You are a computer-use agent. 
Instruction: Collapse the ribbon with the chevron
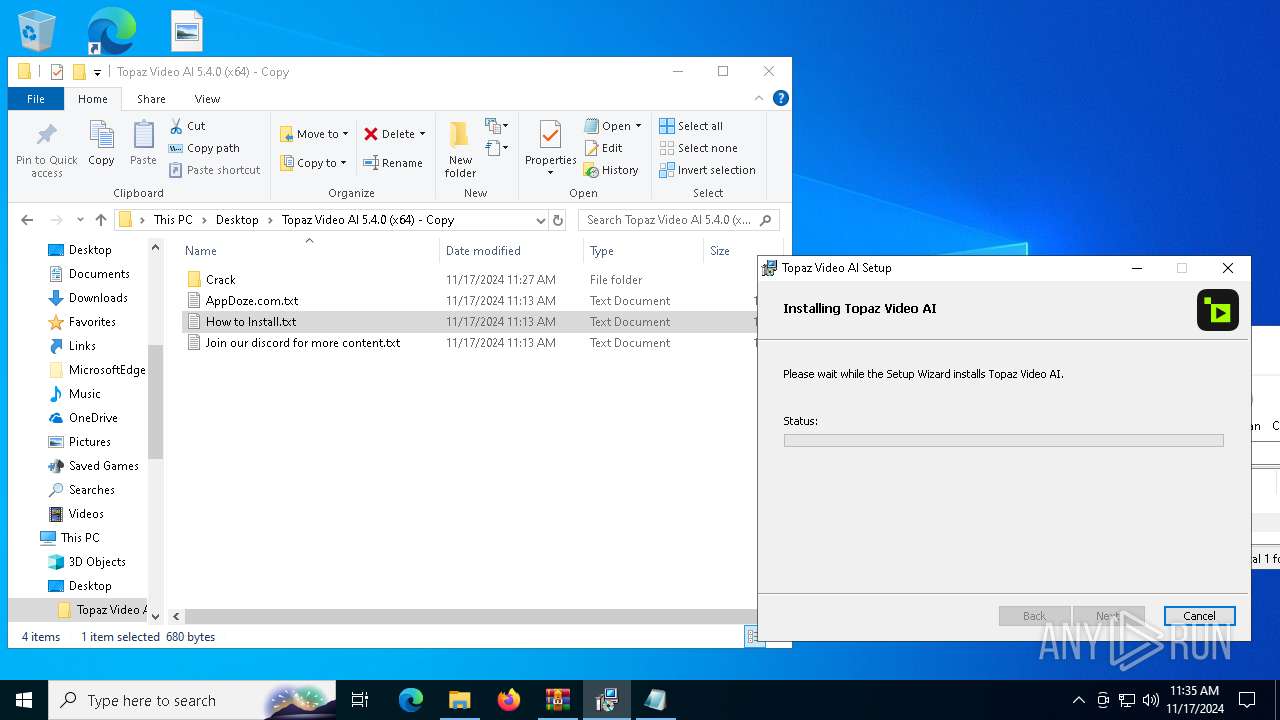pos(757,98)
